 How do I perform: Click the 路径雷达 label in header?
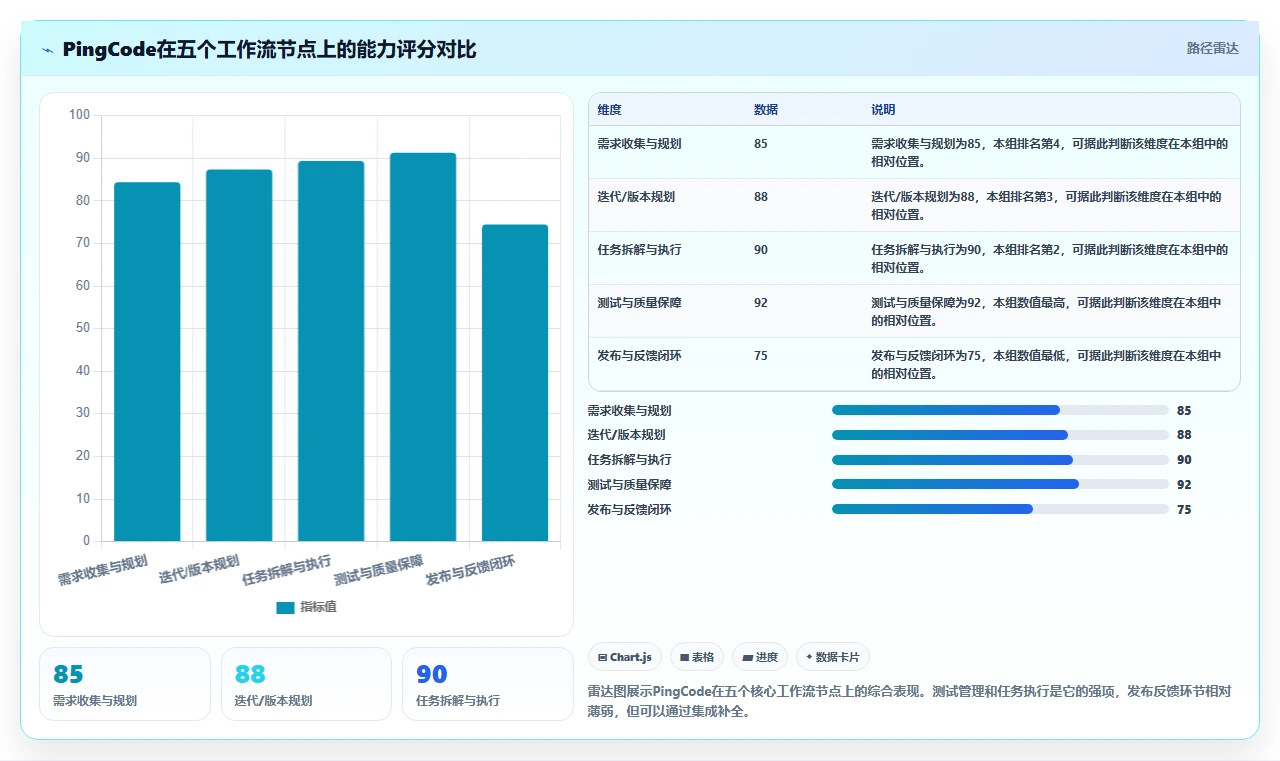1212,48
